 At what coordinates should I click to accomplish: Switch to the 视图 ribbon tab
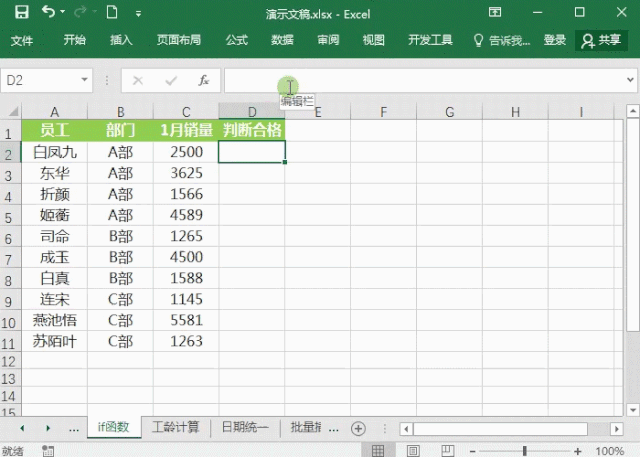[x=374, y=40]
